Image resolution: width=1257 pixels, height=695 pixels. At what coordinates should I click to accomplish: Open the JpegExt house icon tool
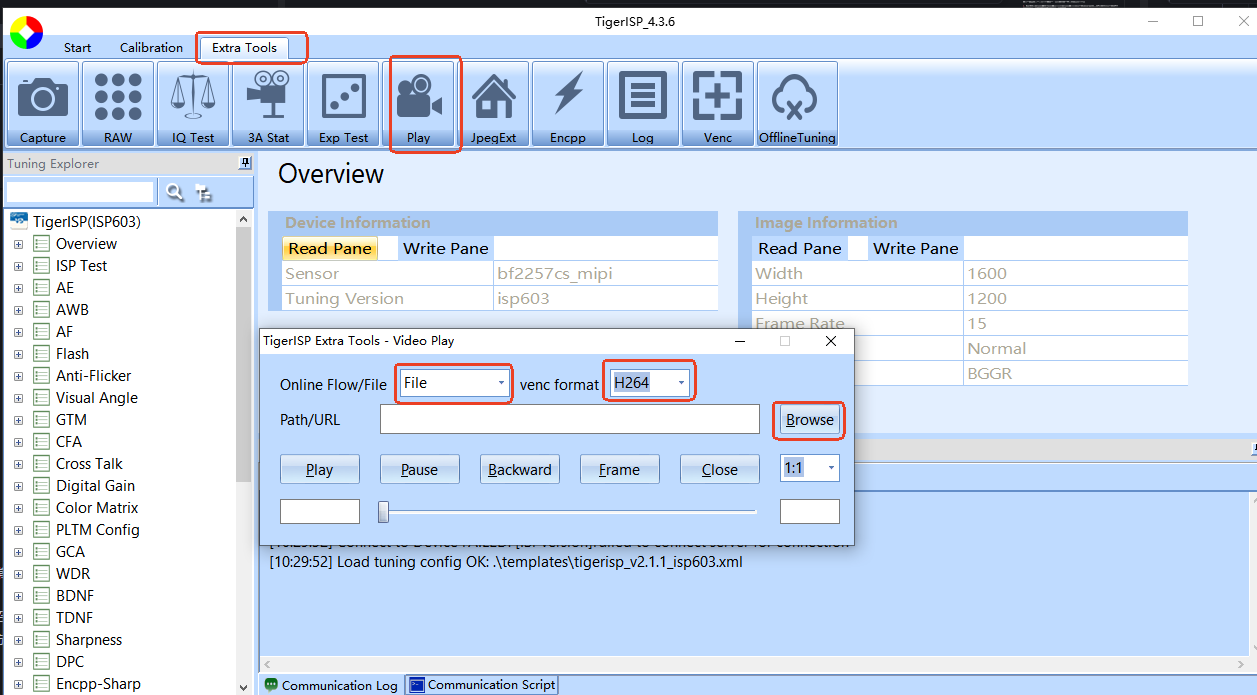coord(493,104)
